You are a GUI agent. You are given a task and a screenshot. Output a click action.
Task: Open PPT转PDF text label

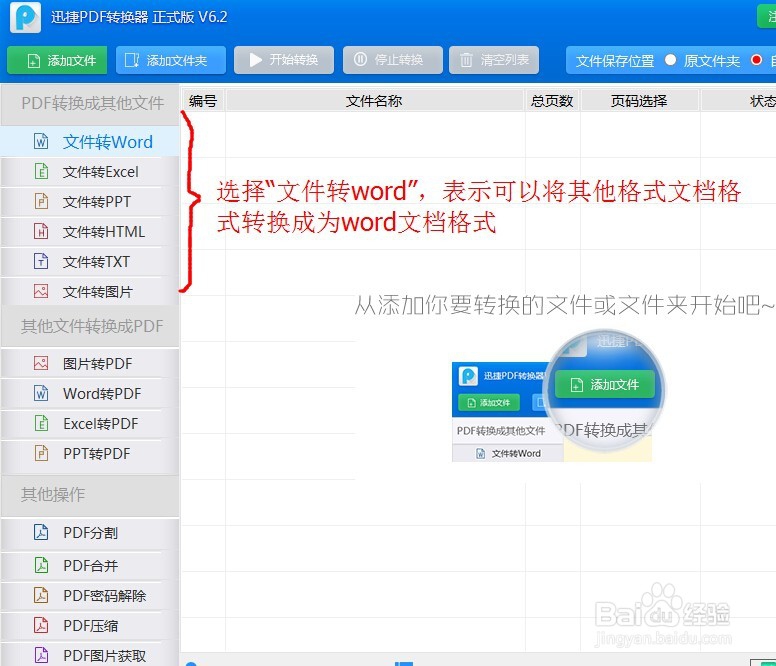click(x=97, y=454)
